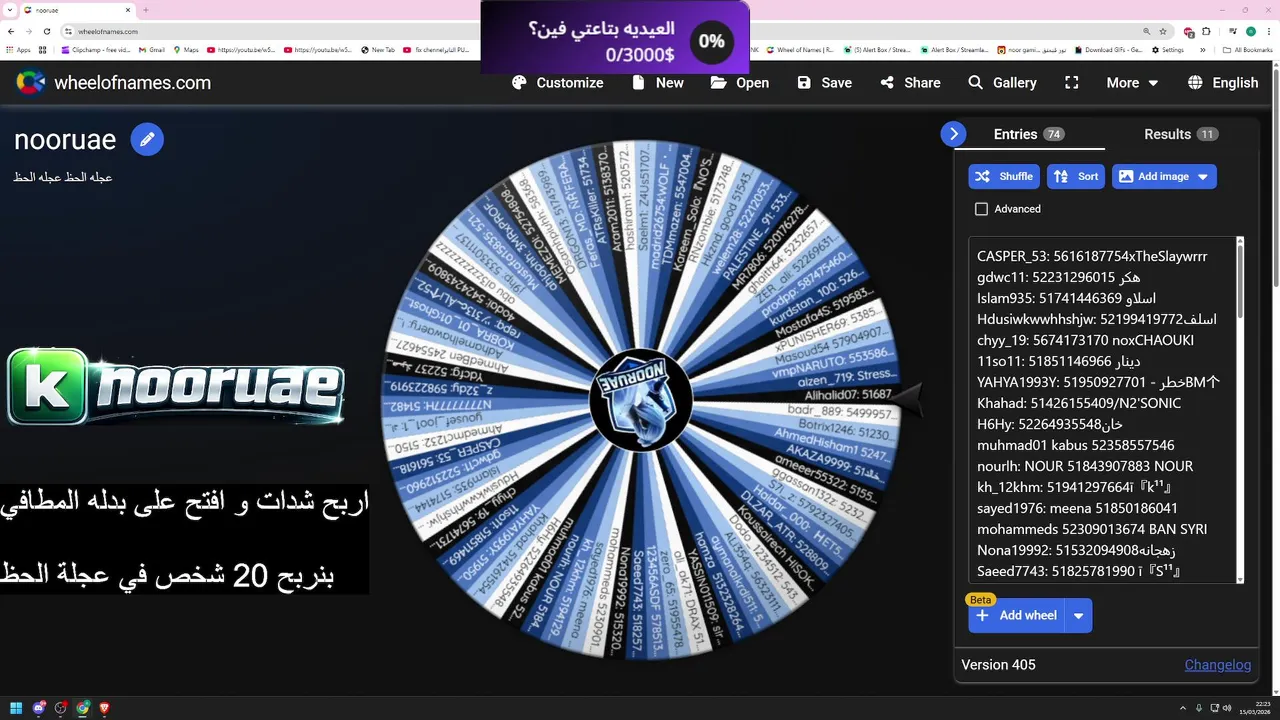The height and width of the screenshot is (720, 1280).
Task: Open Gmail bookmark
Action: [151, 49]
